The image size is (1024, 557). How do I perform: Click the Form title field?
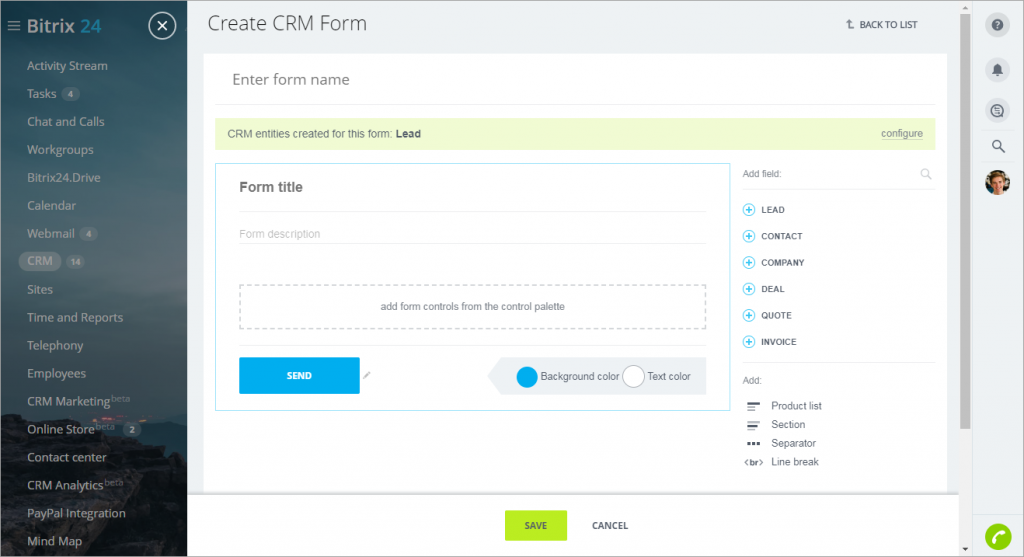pos(472,187)
